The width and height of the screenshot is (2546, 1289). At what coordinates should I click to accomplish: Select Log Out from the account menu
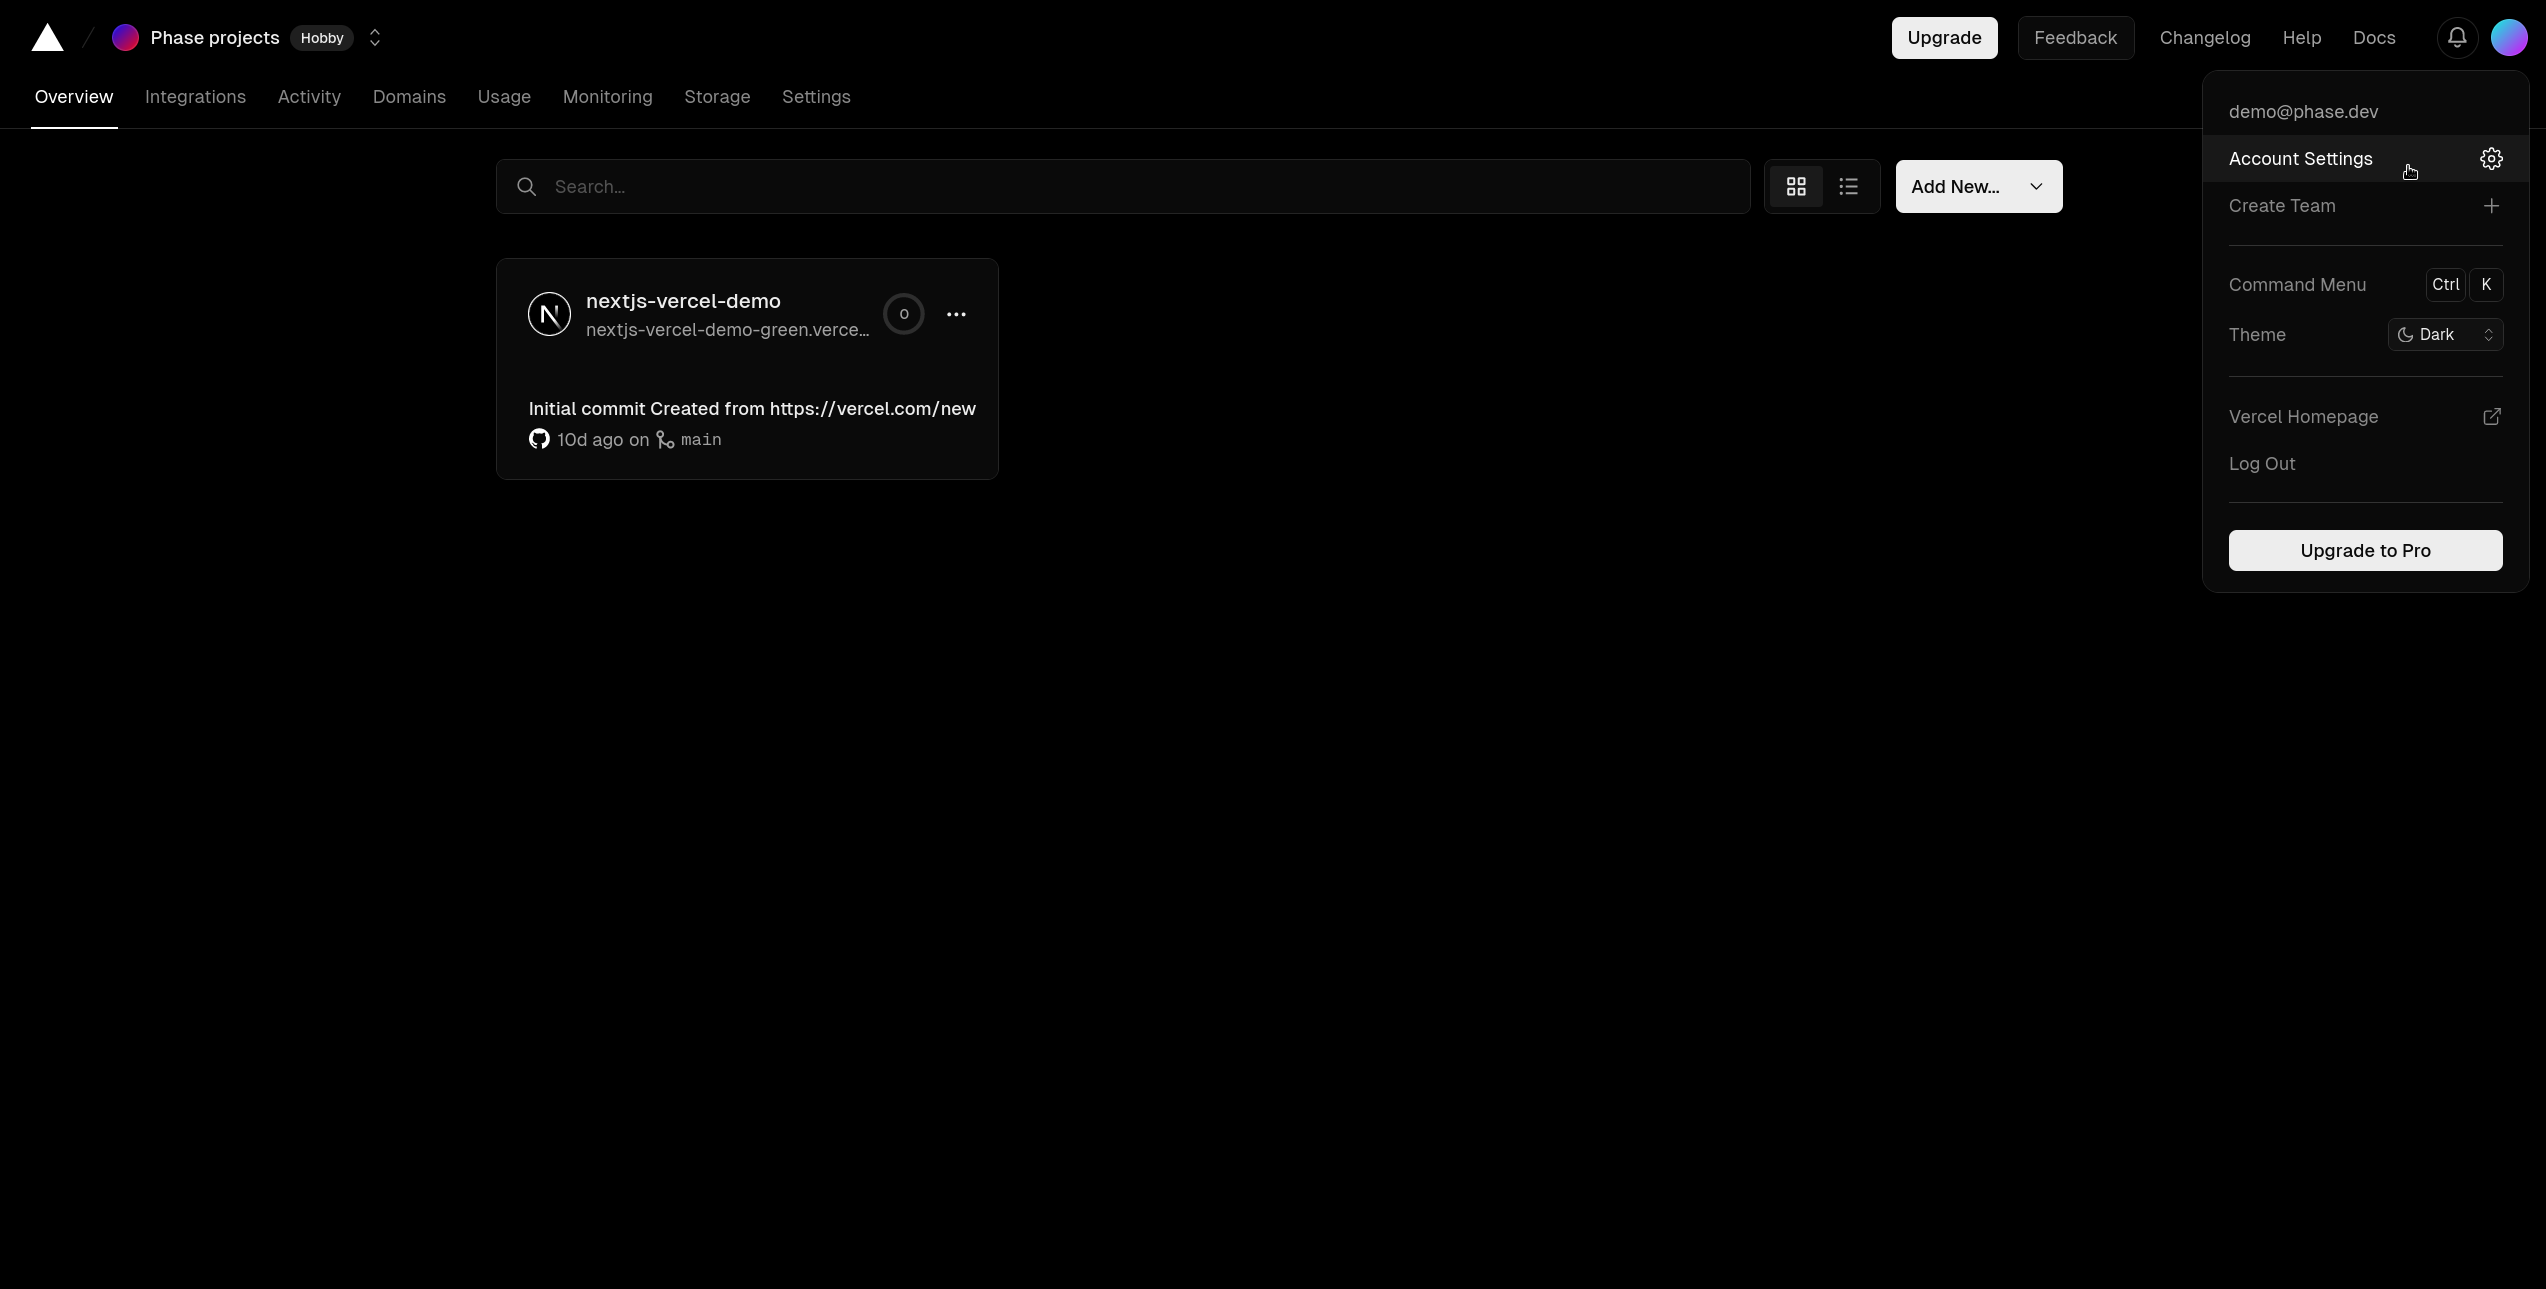click(2263, 463)
